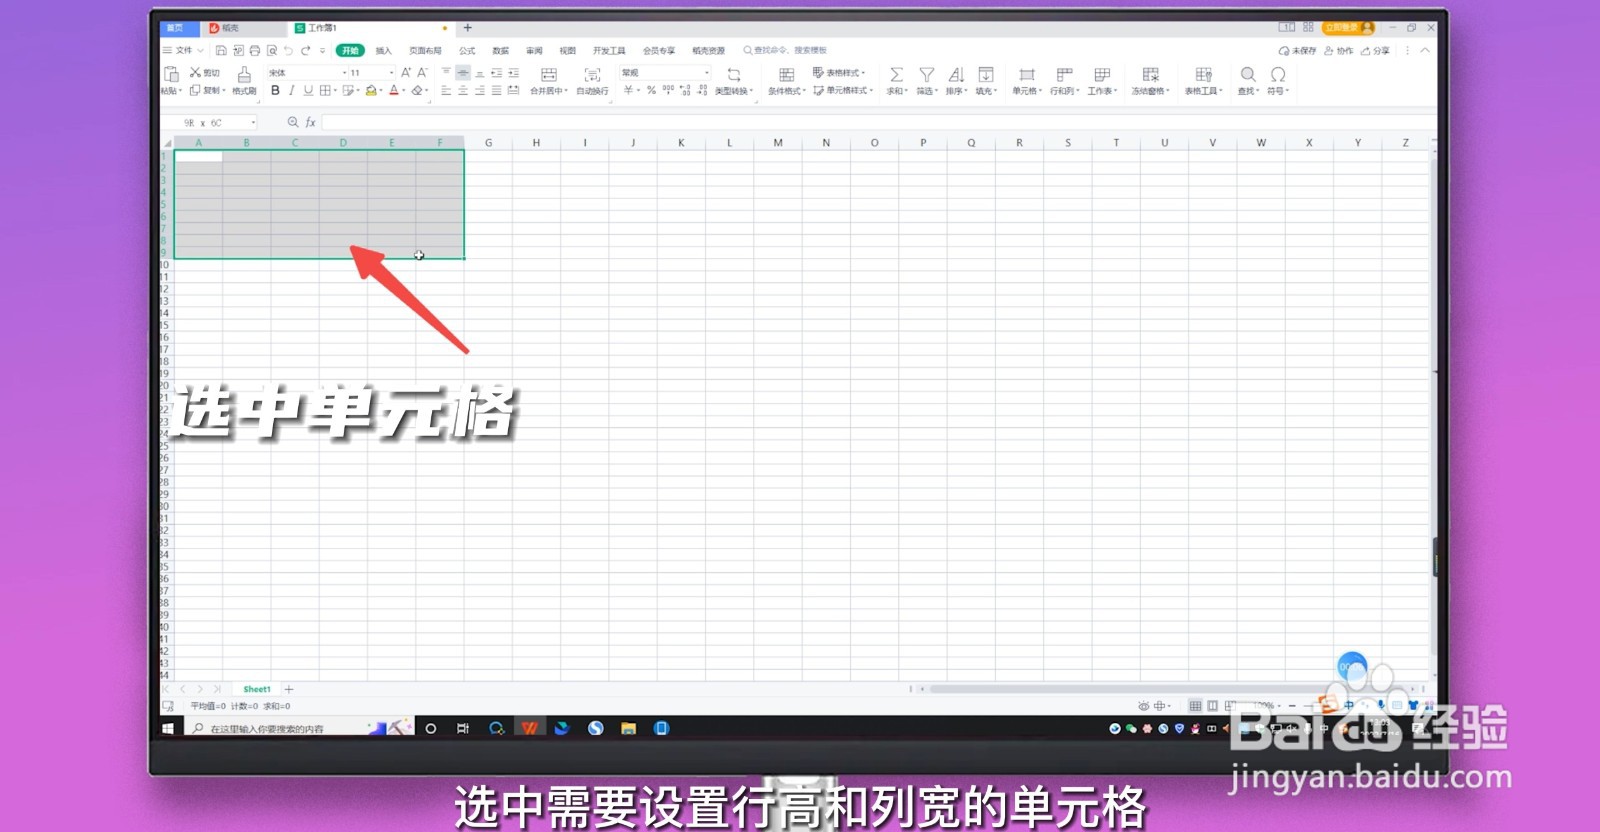Click the Cells (单元格) icon
This screenshot has height=832, width=1600.
1026,74
